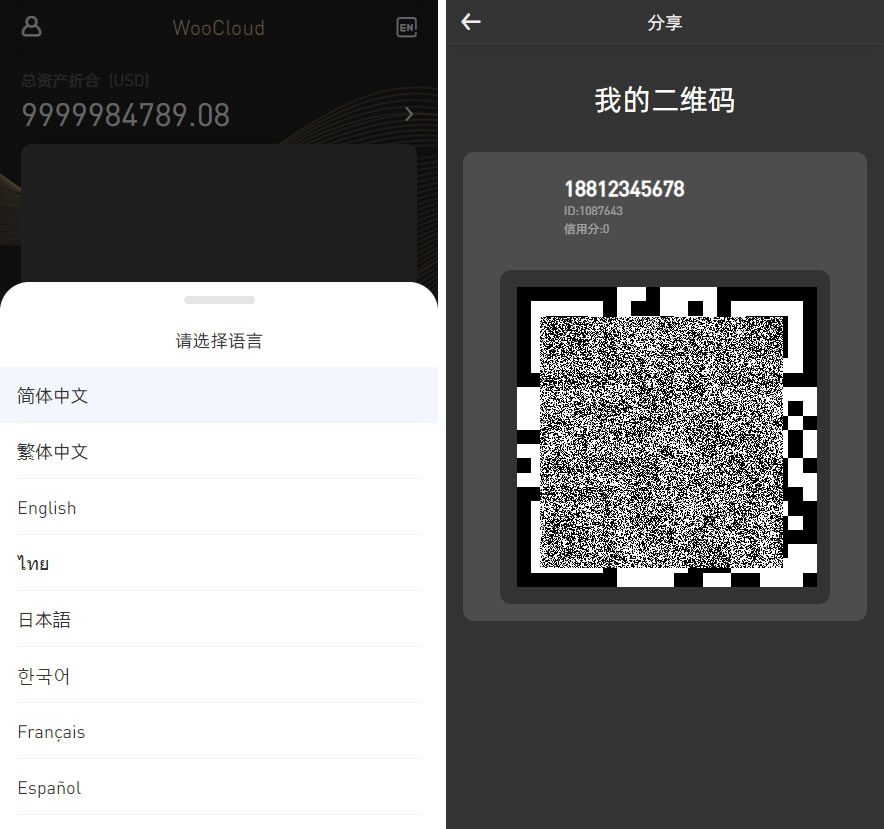Tap the EN language icon in top corner
Viewport: 884px width, 829px height.
pyautogui.click(x=406, y=27)
